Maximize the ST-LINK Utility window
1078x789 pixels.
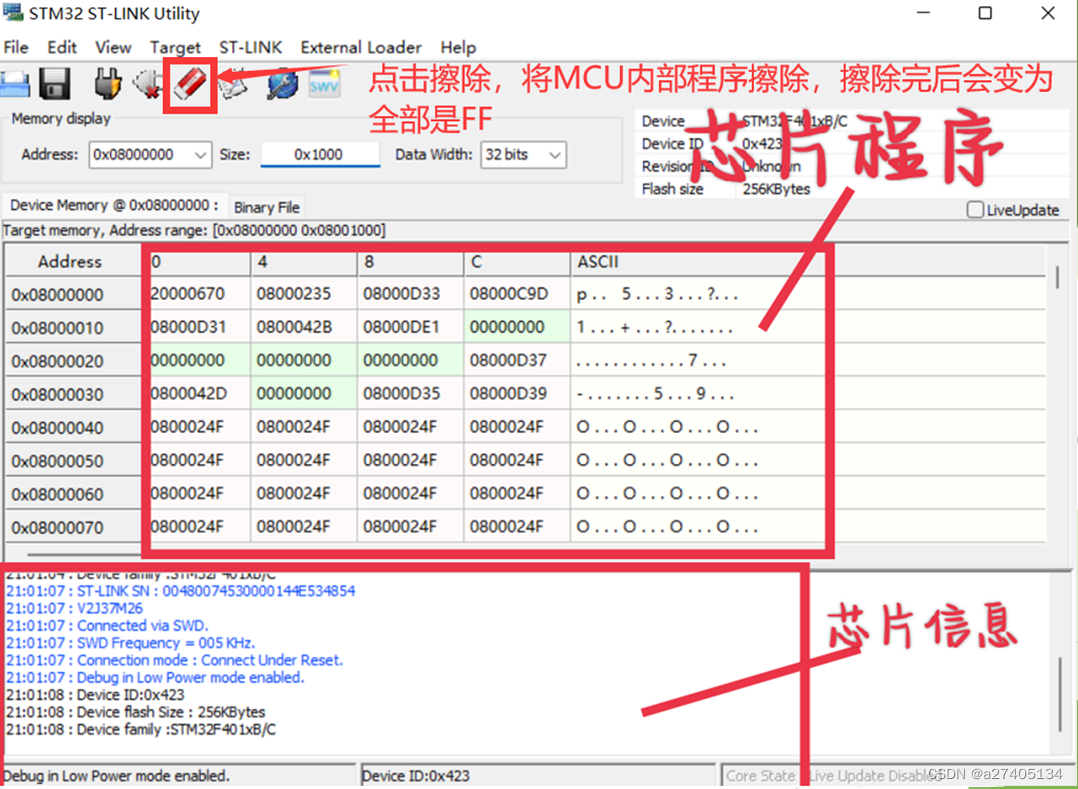point(985,13)
